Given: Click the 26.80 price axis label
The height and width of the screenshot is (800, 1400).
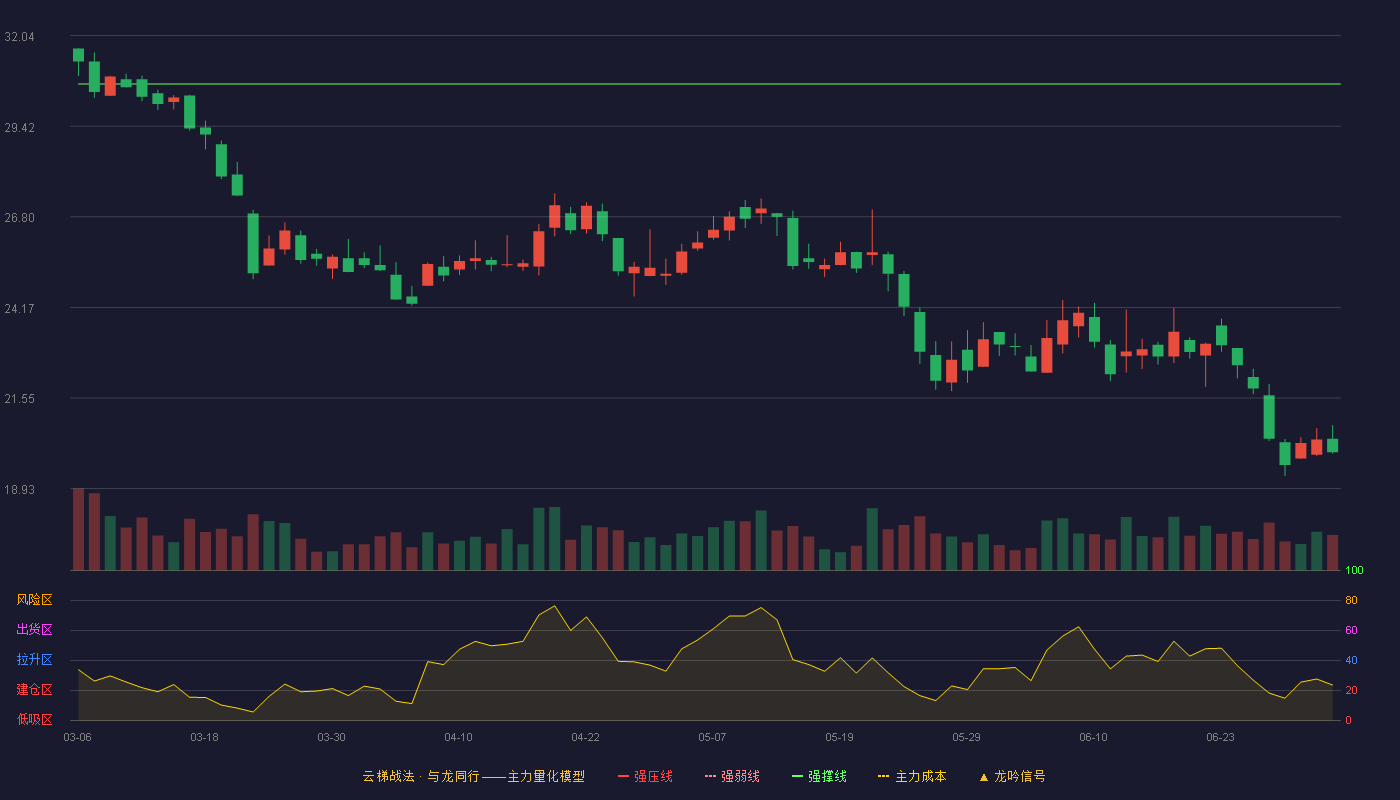Looking at the screenshot, I should (x=19, y=218).
